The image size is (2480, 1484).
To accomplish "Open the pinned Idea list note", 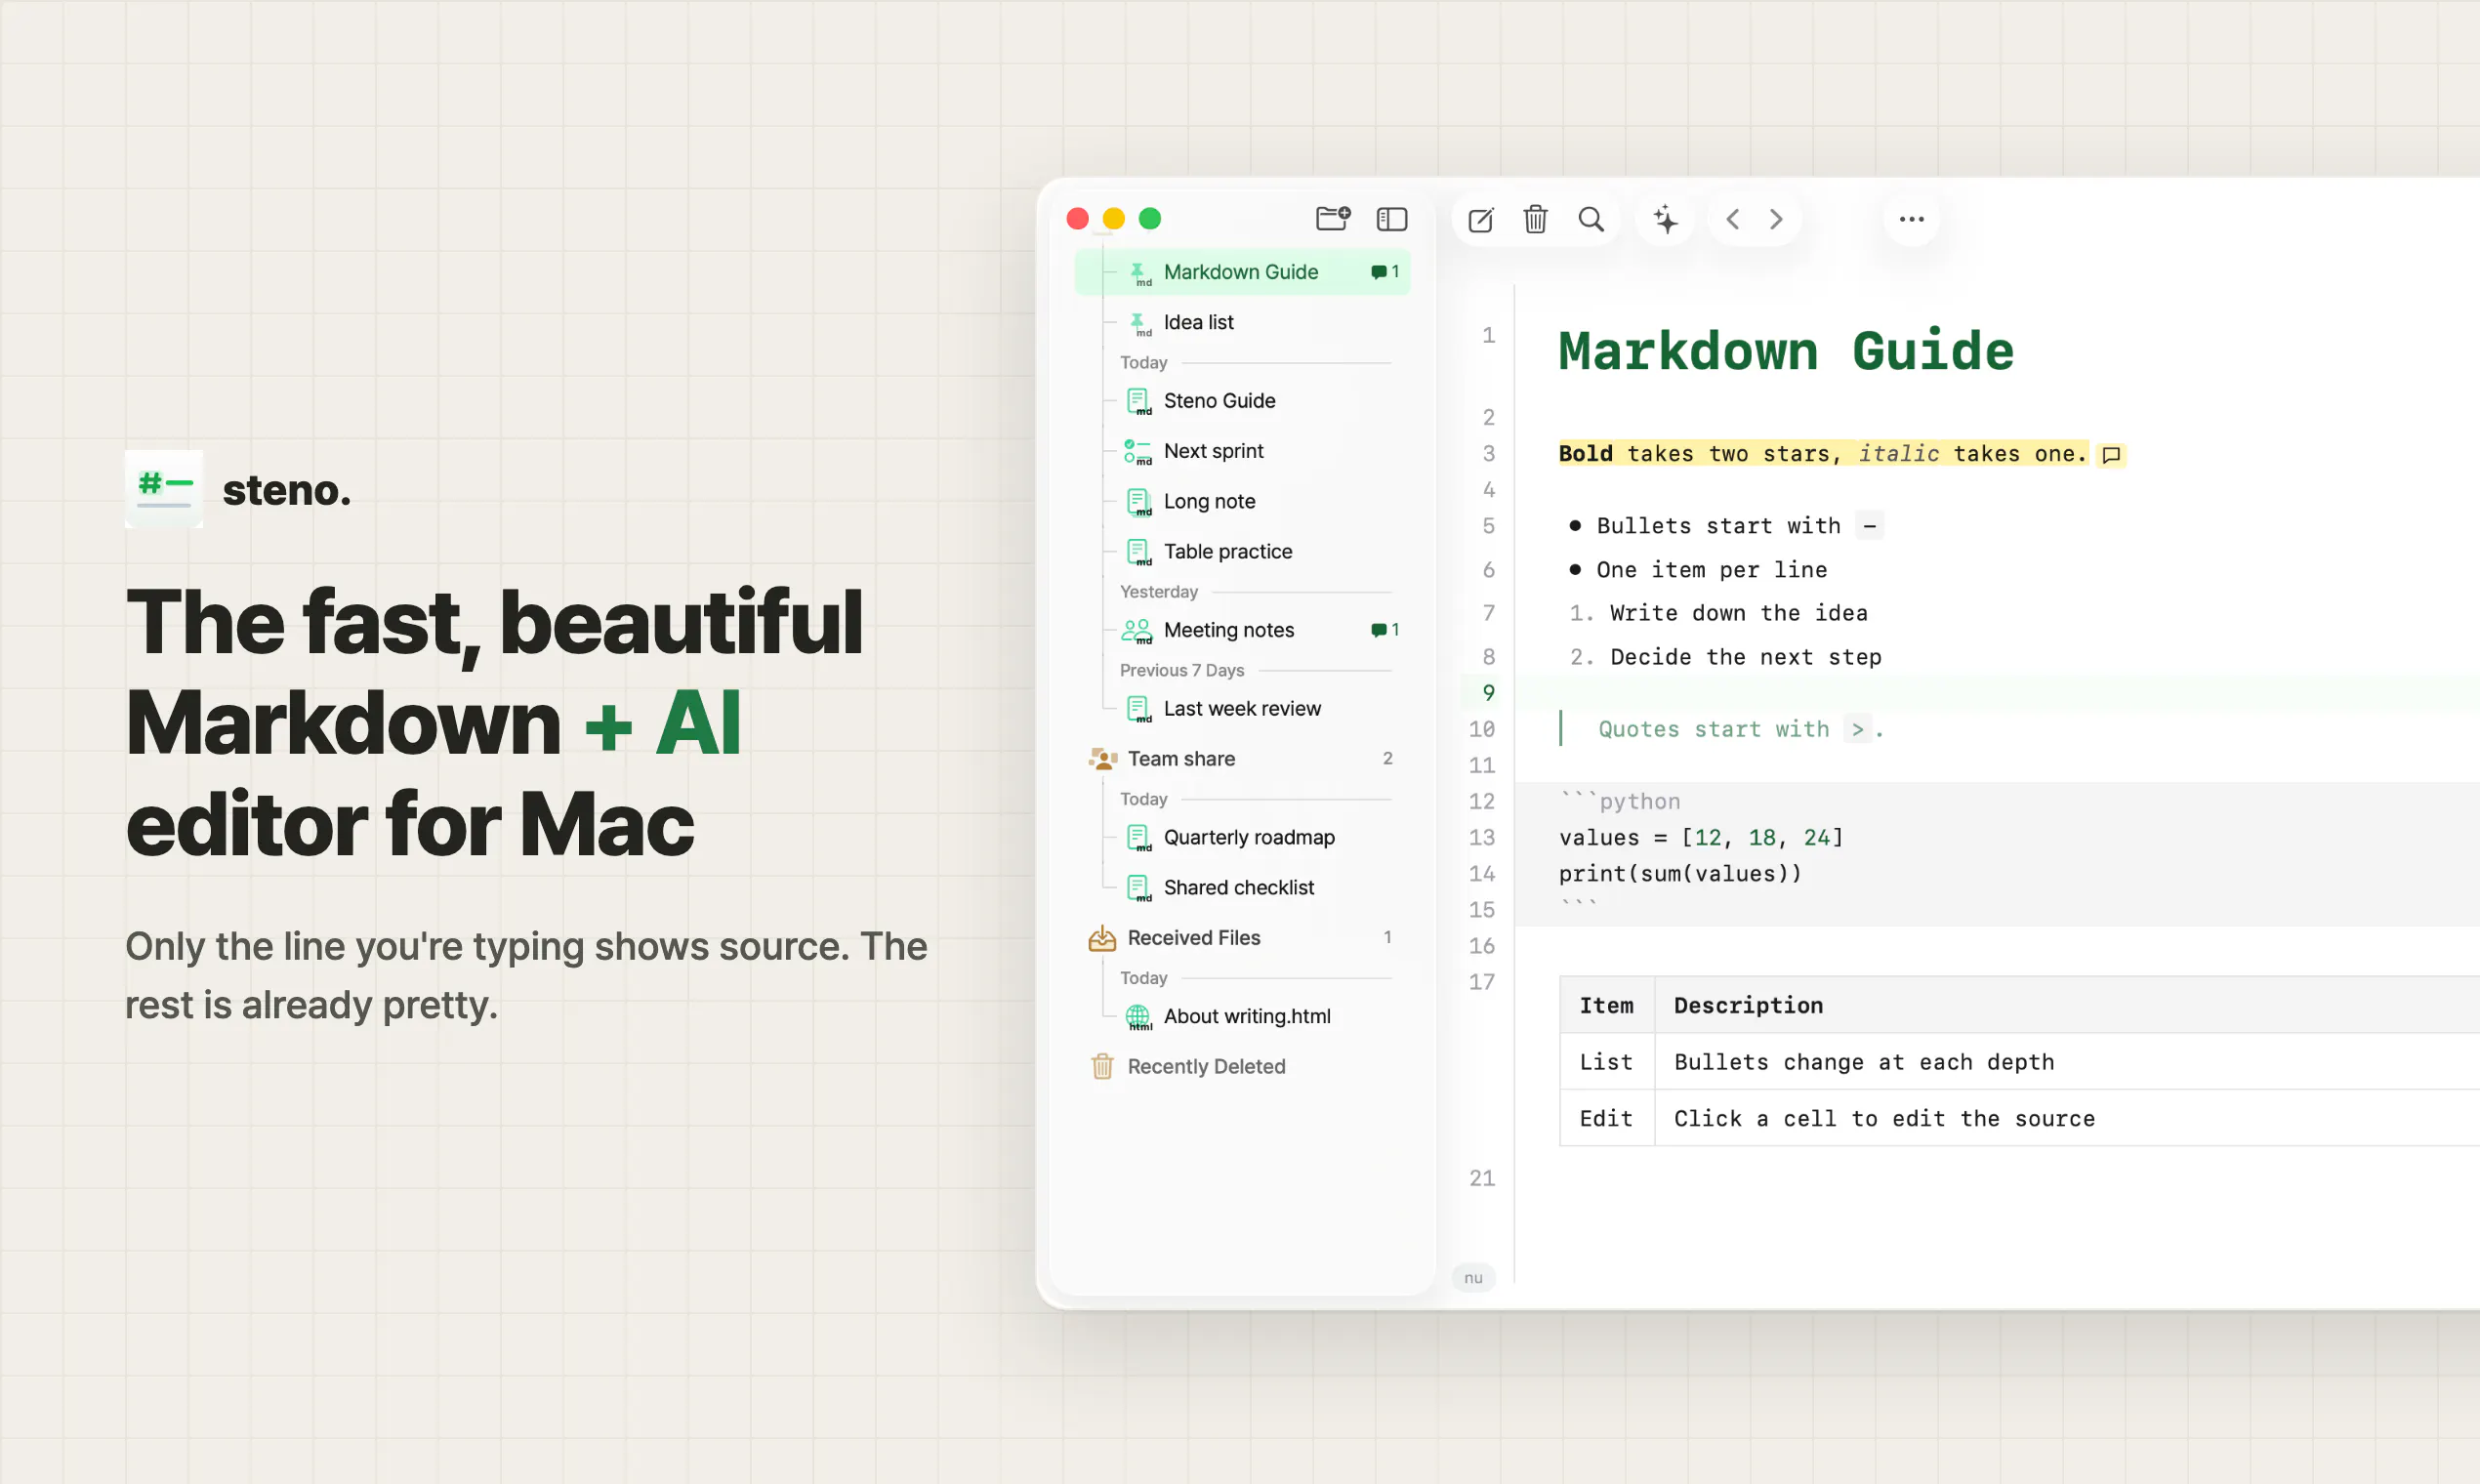I will coord(1242,322).
